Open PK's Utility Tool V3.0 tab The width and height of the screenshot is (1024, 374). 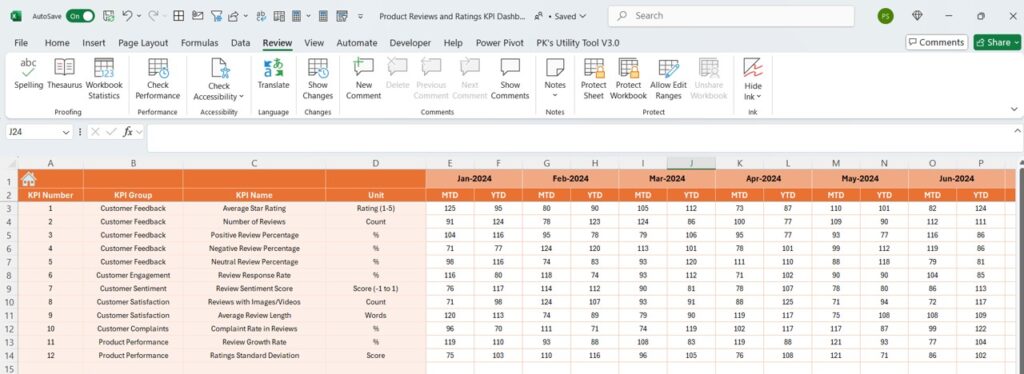pos(578,42)
